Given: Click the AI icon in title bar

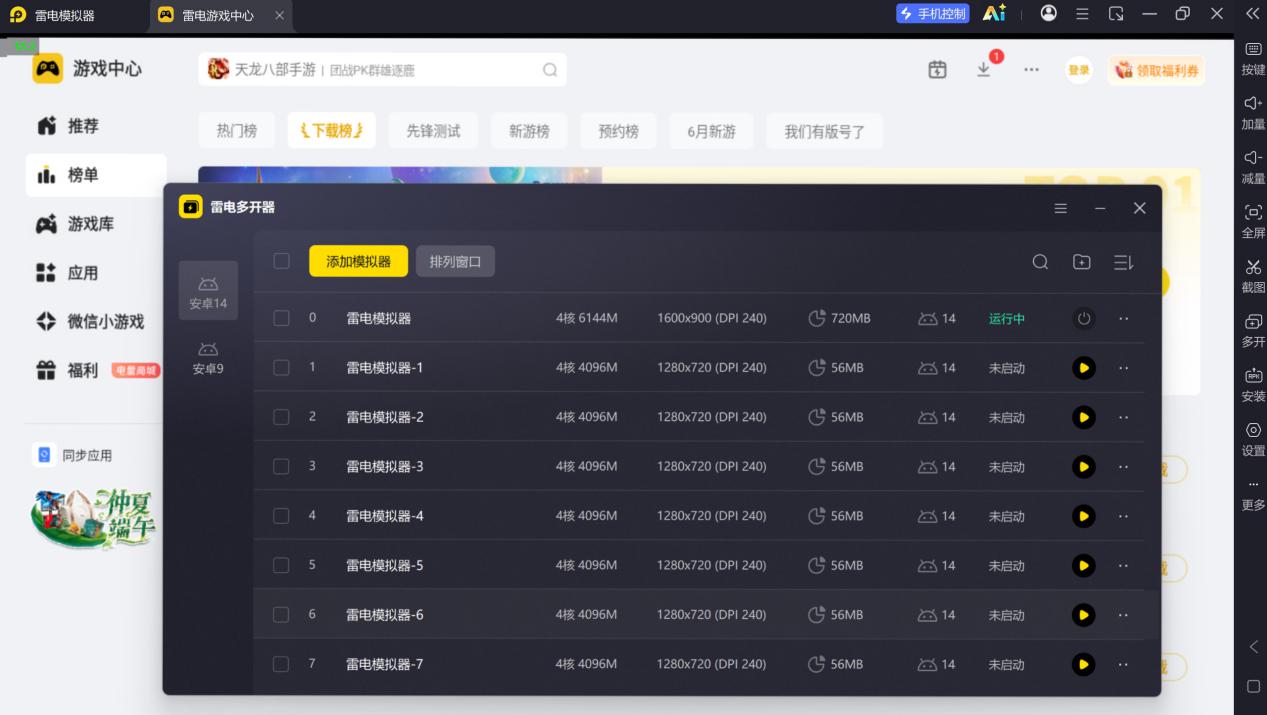Looking at the screenshot, I should click(x=994, y=13).
